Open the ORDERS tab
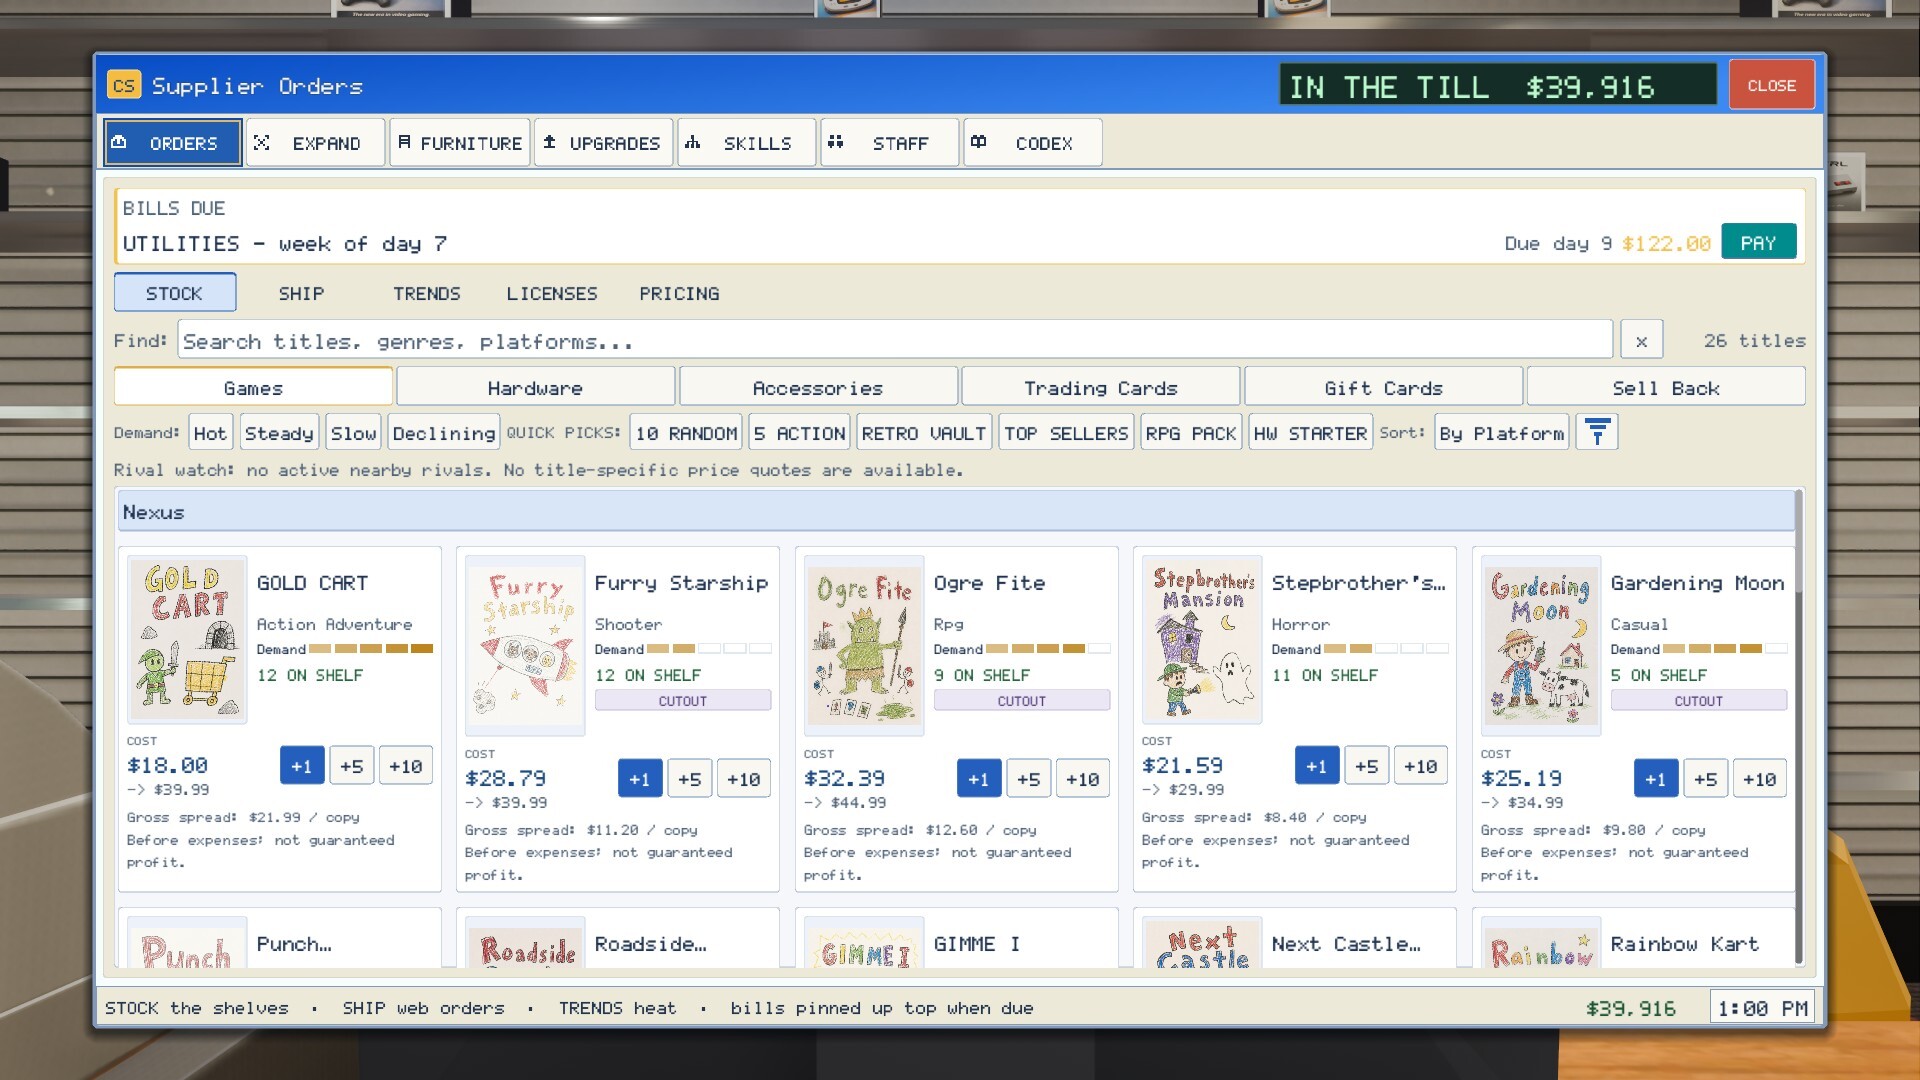The image size is (1920, 1080). point(173,143)
